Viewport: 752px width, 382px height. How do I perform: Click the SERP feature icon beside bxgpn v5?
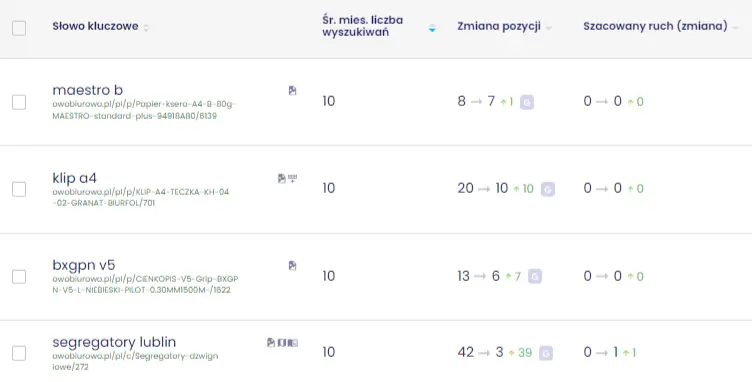tap(292, 266)
